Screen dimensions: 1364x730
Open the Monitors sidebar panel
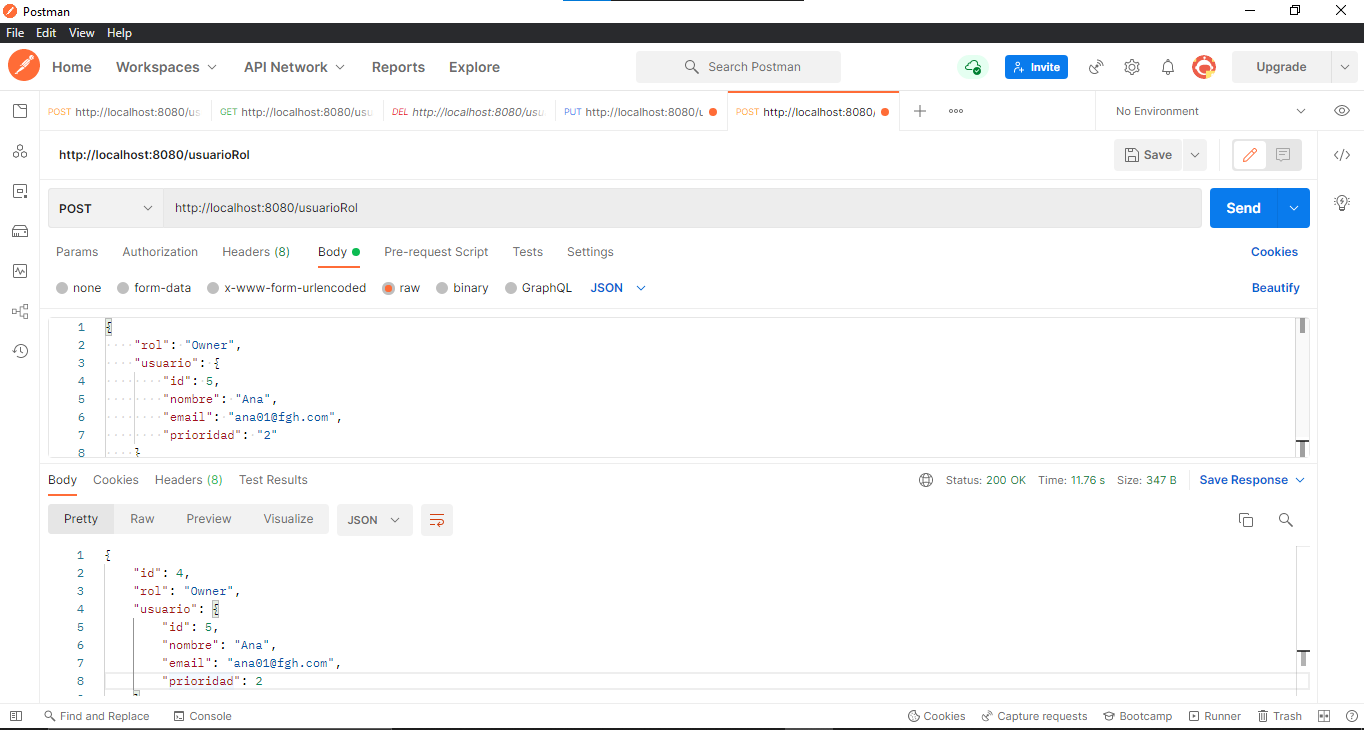tap(19, 271)
